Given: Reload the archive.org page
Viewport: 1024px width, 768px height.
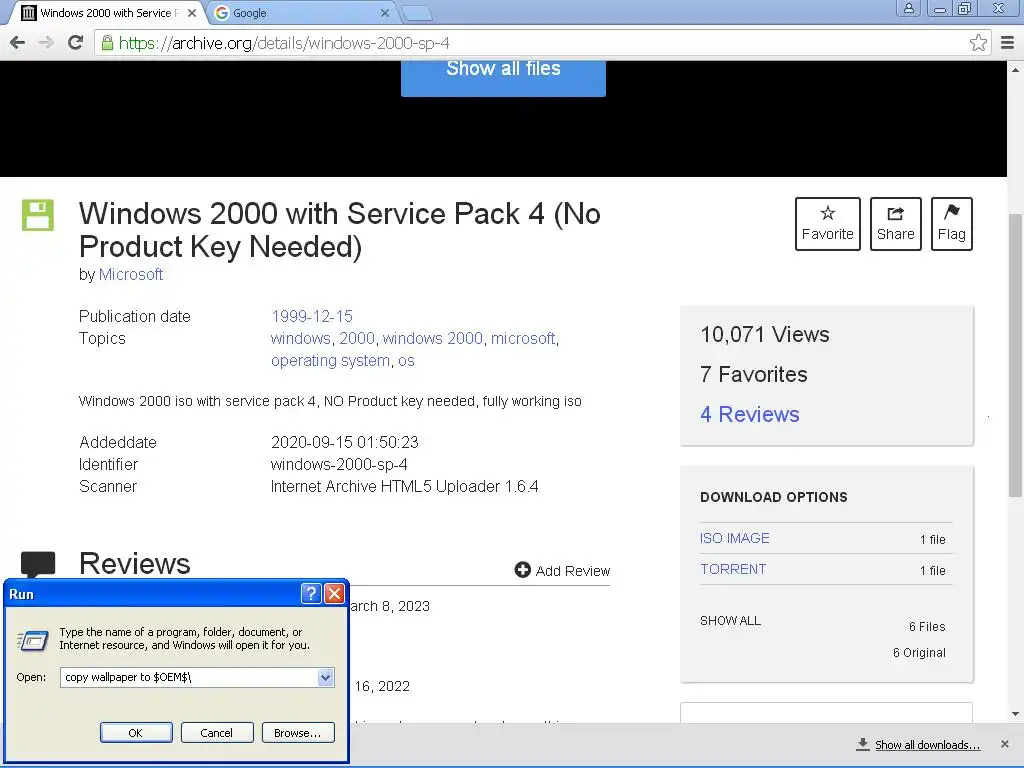Looking at the screenshot, I should point(75,43).
